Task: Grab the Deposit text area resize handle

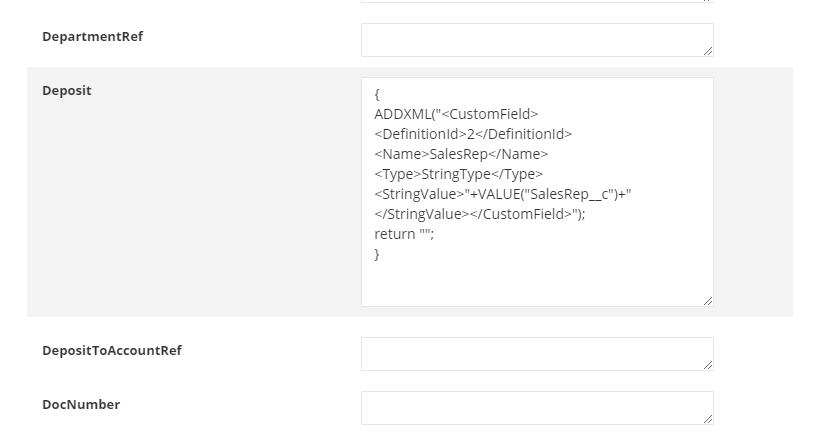Action: pos(708,301)
